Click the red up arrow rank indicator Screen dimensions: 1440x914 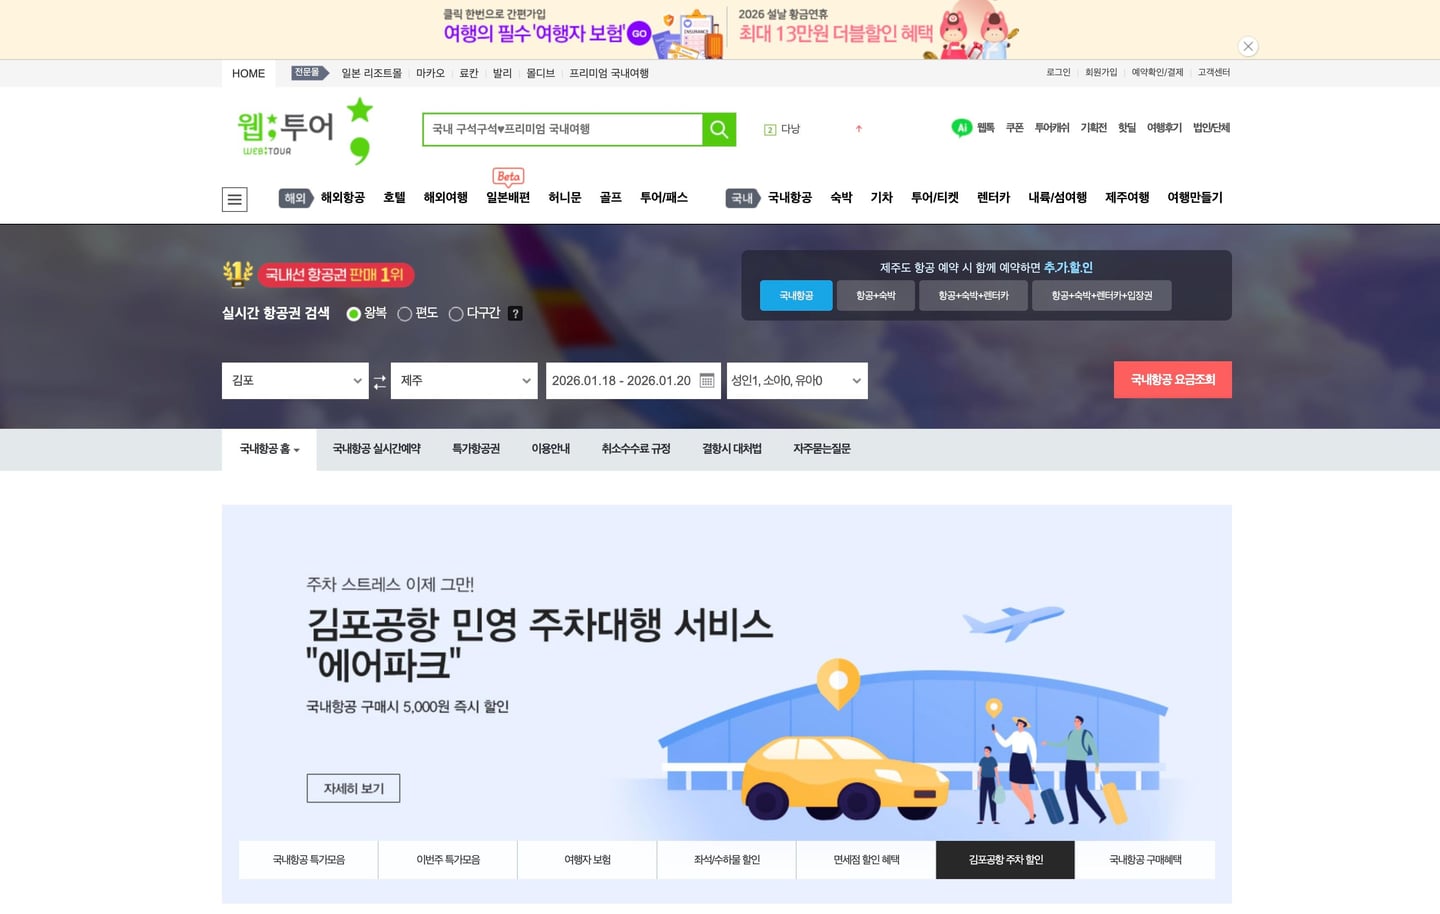tap(859, 129)
